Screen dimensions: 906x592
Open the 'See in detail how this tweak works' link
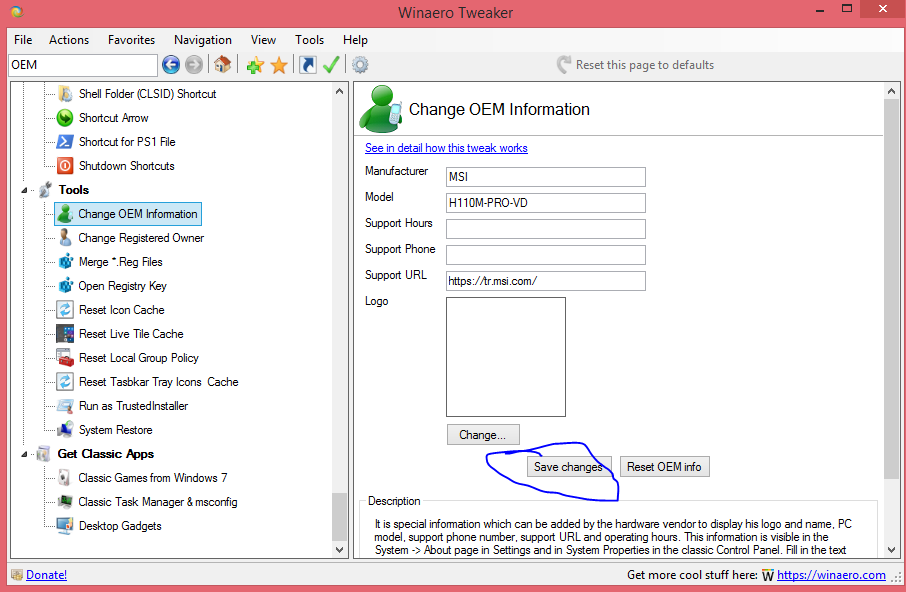click(446, 148)
